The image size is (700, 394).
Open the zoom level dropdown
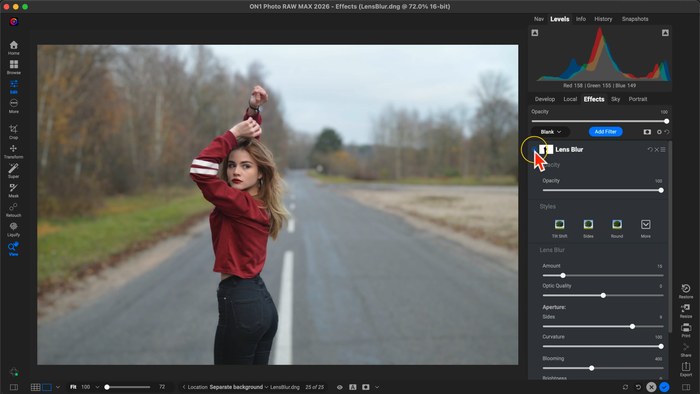(x=97, y=387)
